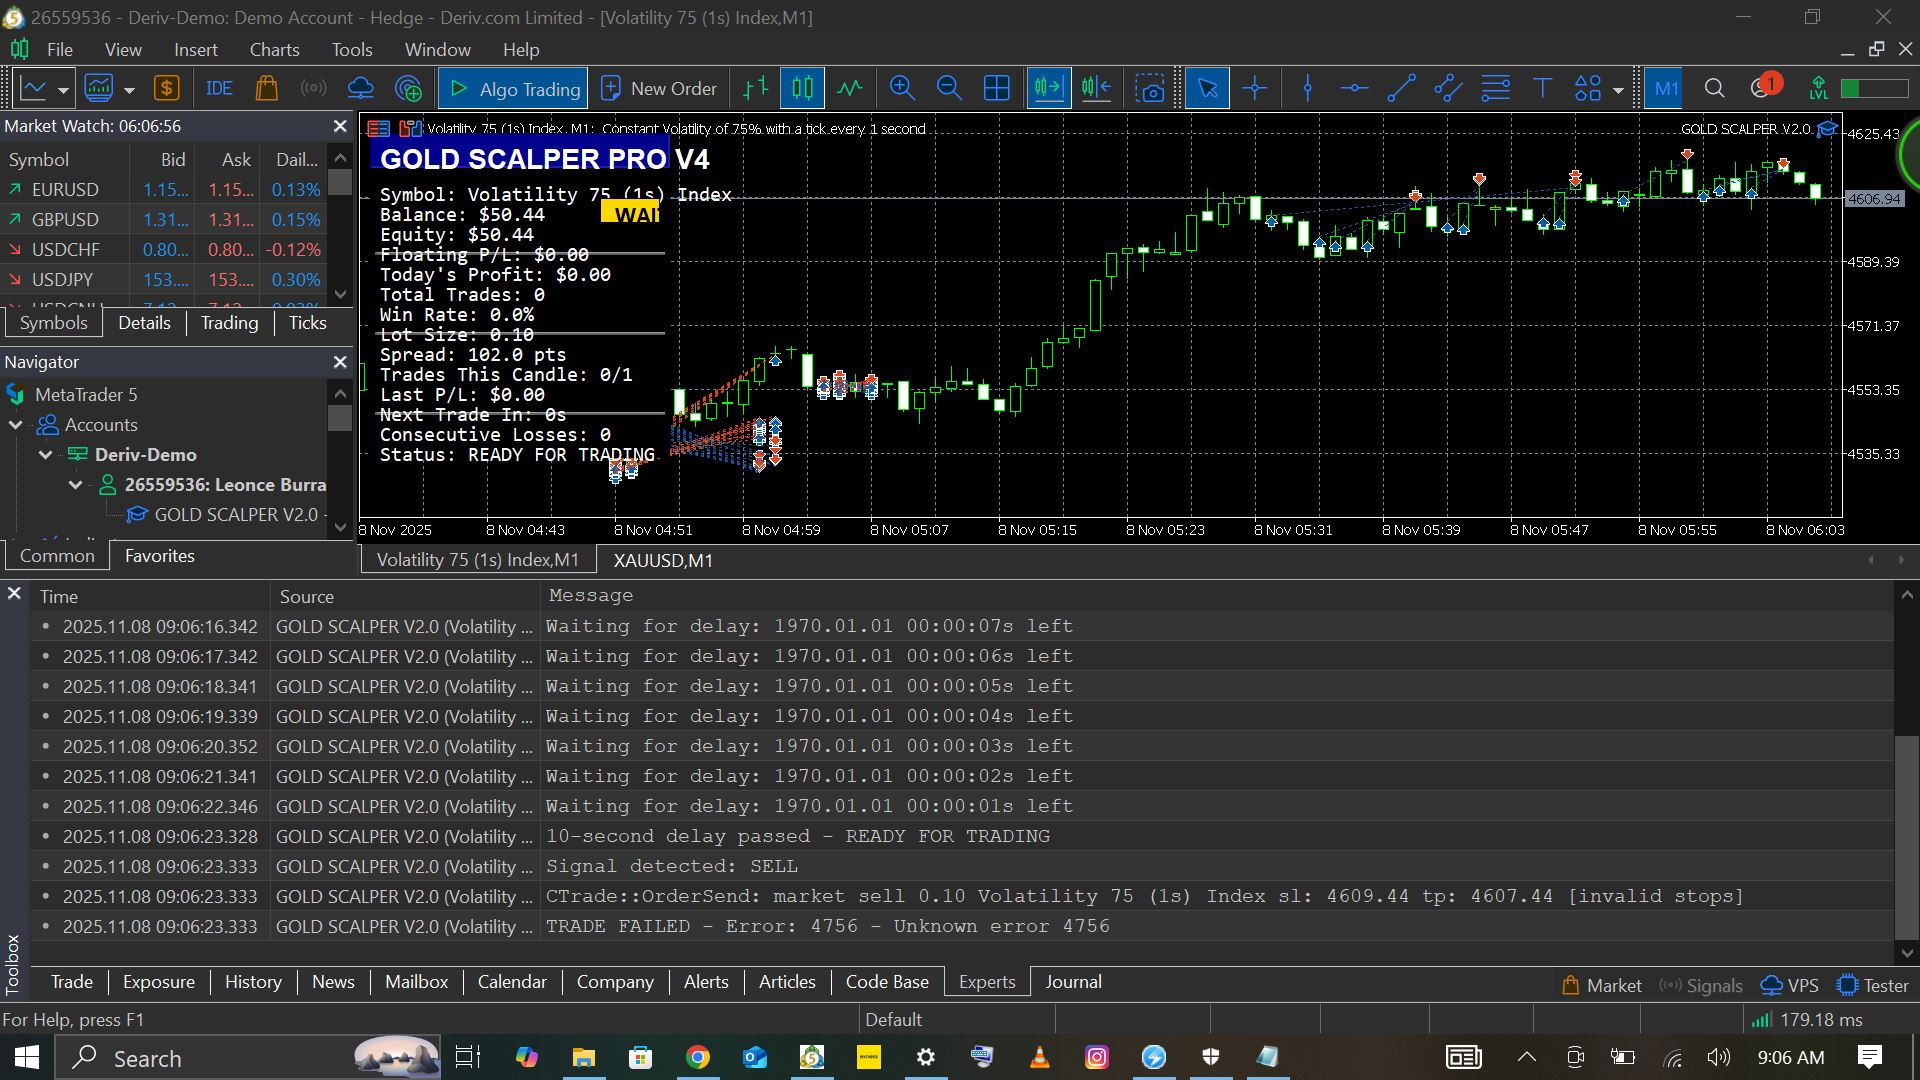Collapse the Deriv-Demo account tree node
The width and height of the screenshot is (1920, 1080).
click(46, 455)
